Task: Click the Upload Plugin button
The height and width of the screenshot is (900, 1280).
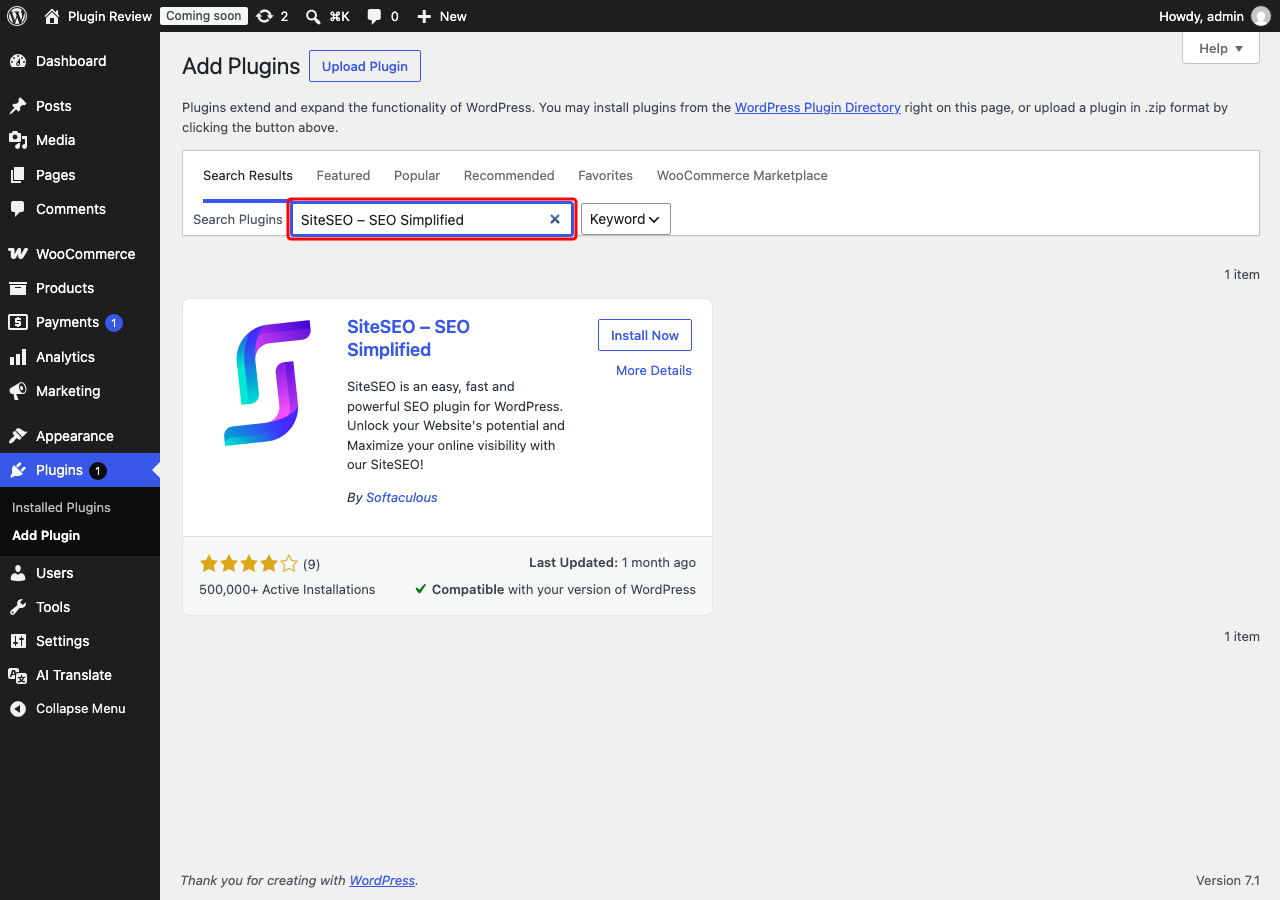Action: (x=365, y=66)
